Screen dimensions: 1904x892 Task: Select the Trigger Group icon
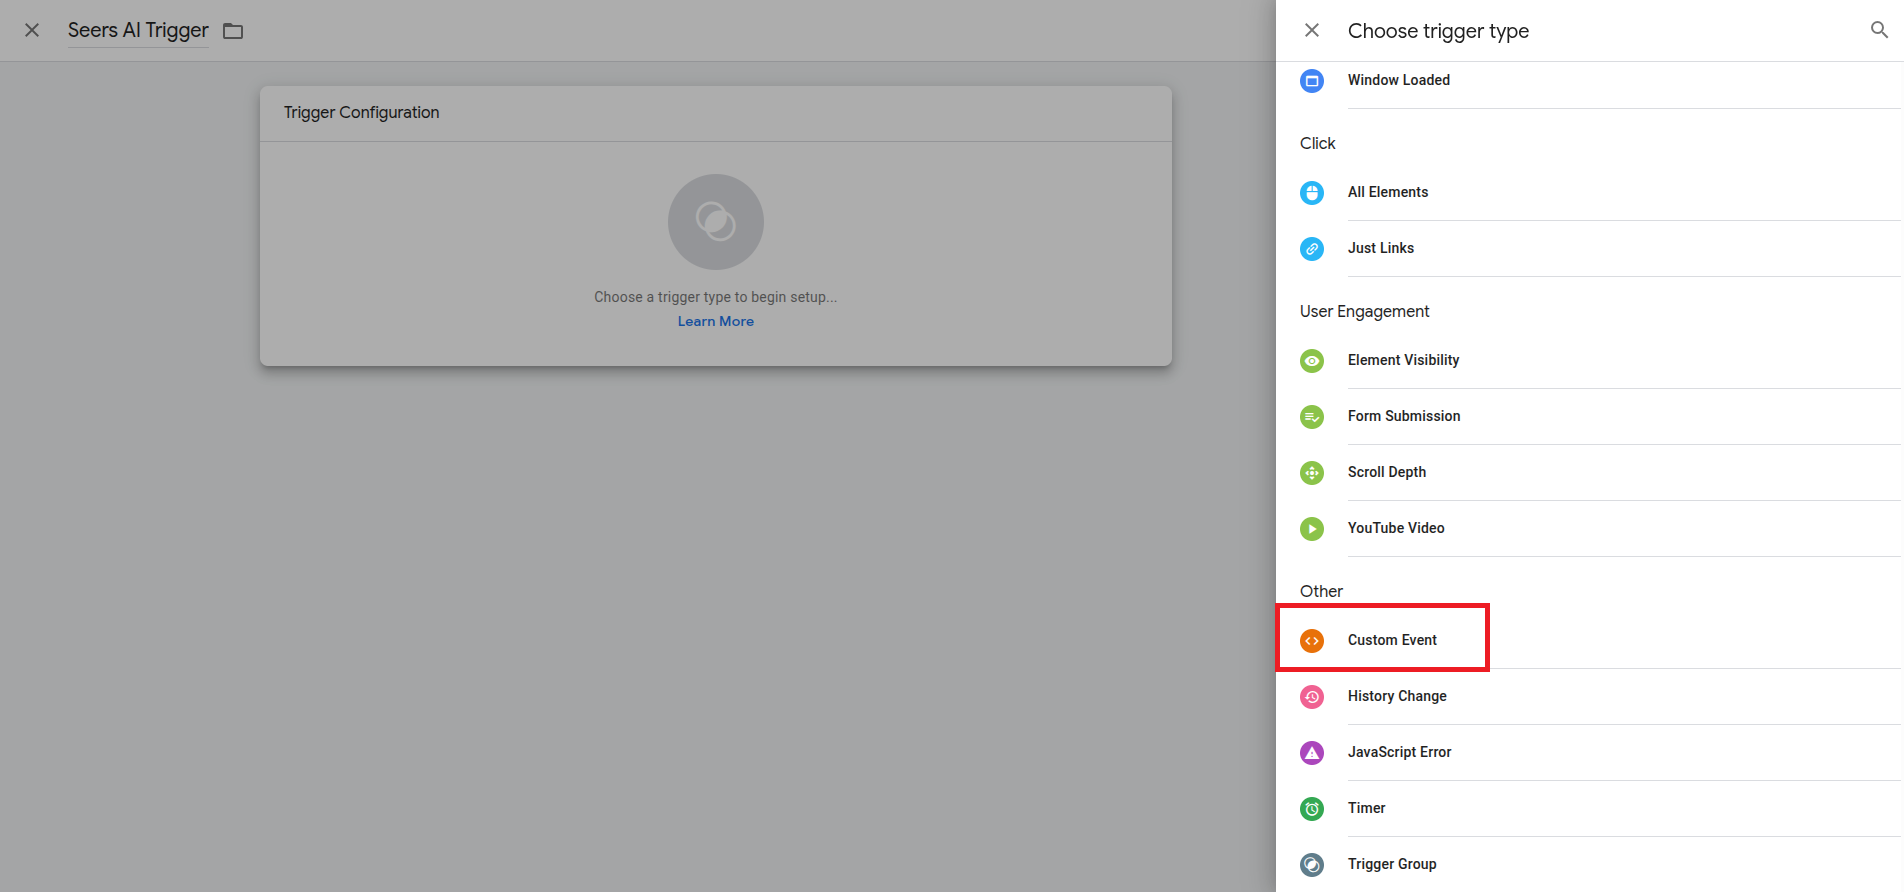pyautogui.click(x=1312, y=864)
